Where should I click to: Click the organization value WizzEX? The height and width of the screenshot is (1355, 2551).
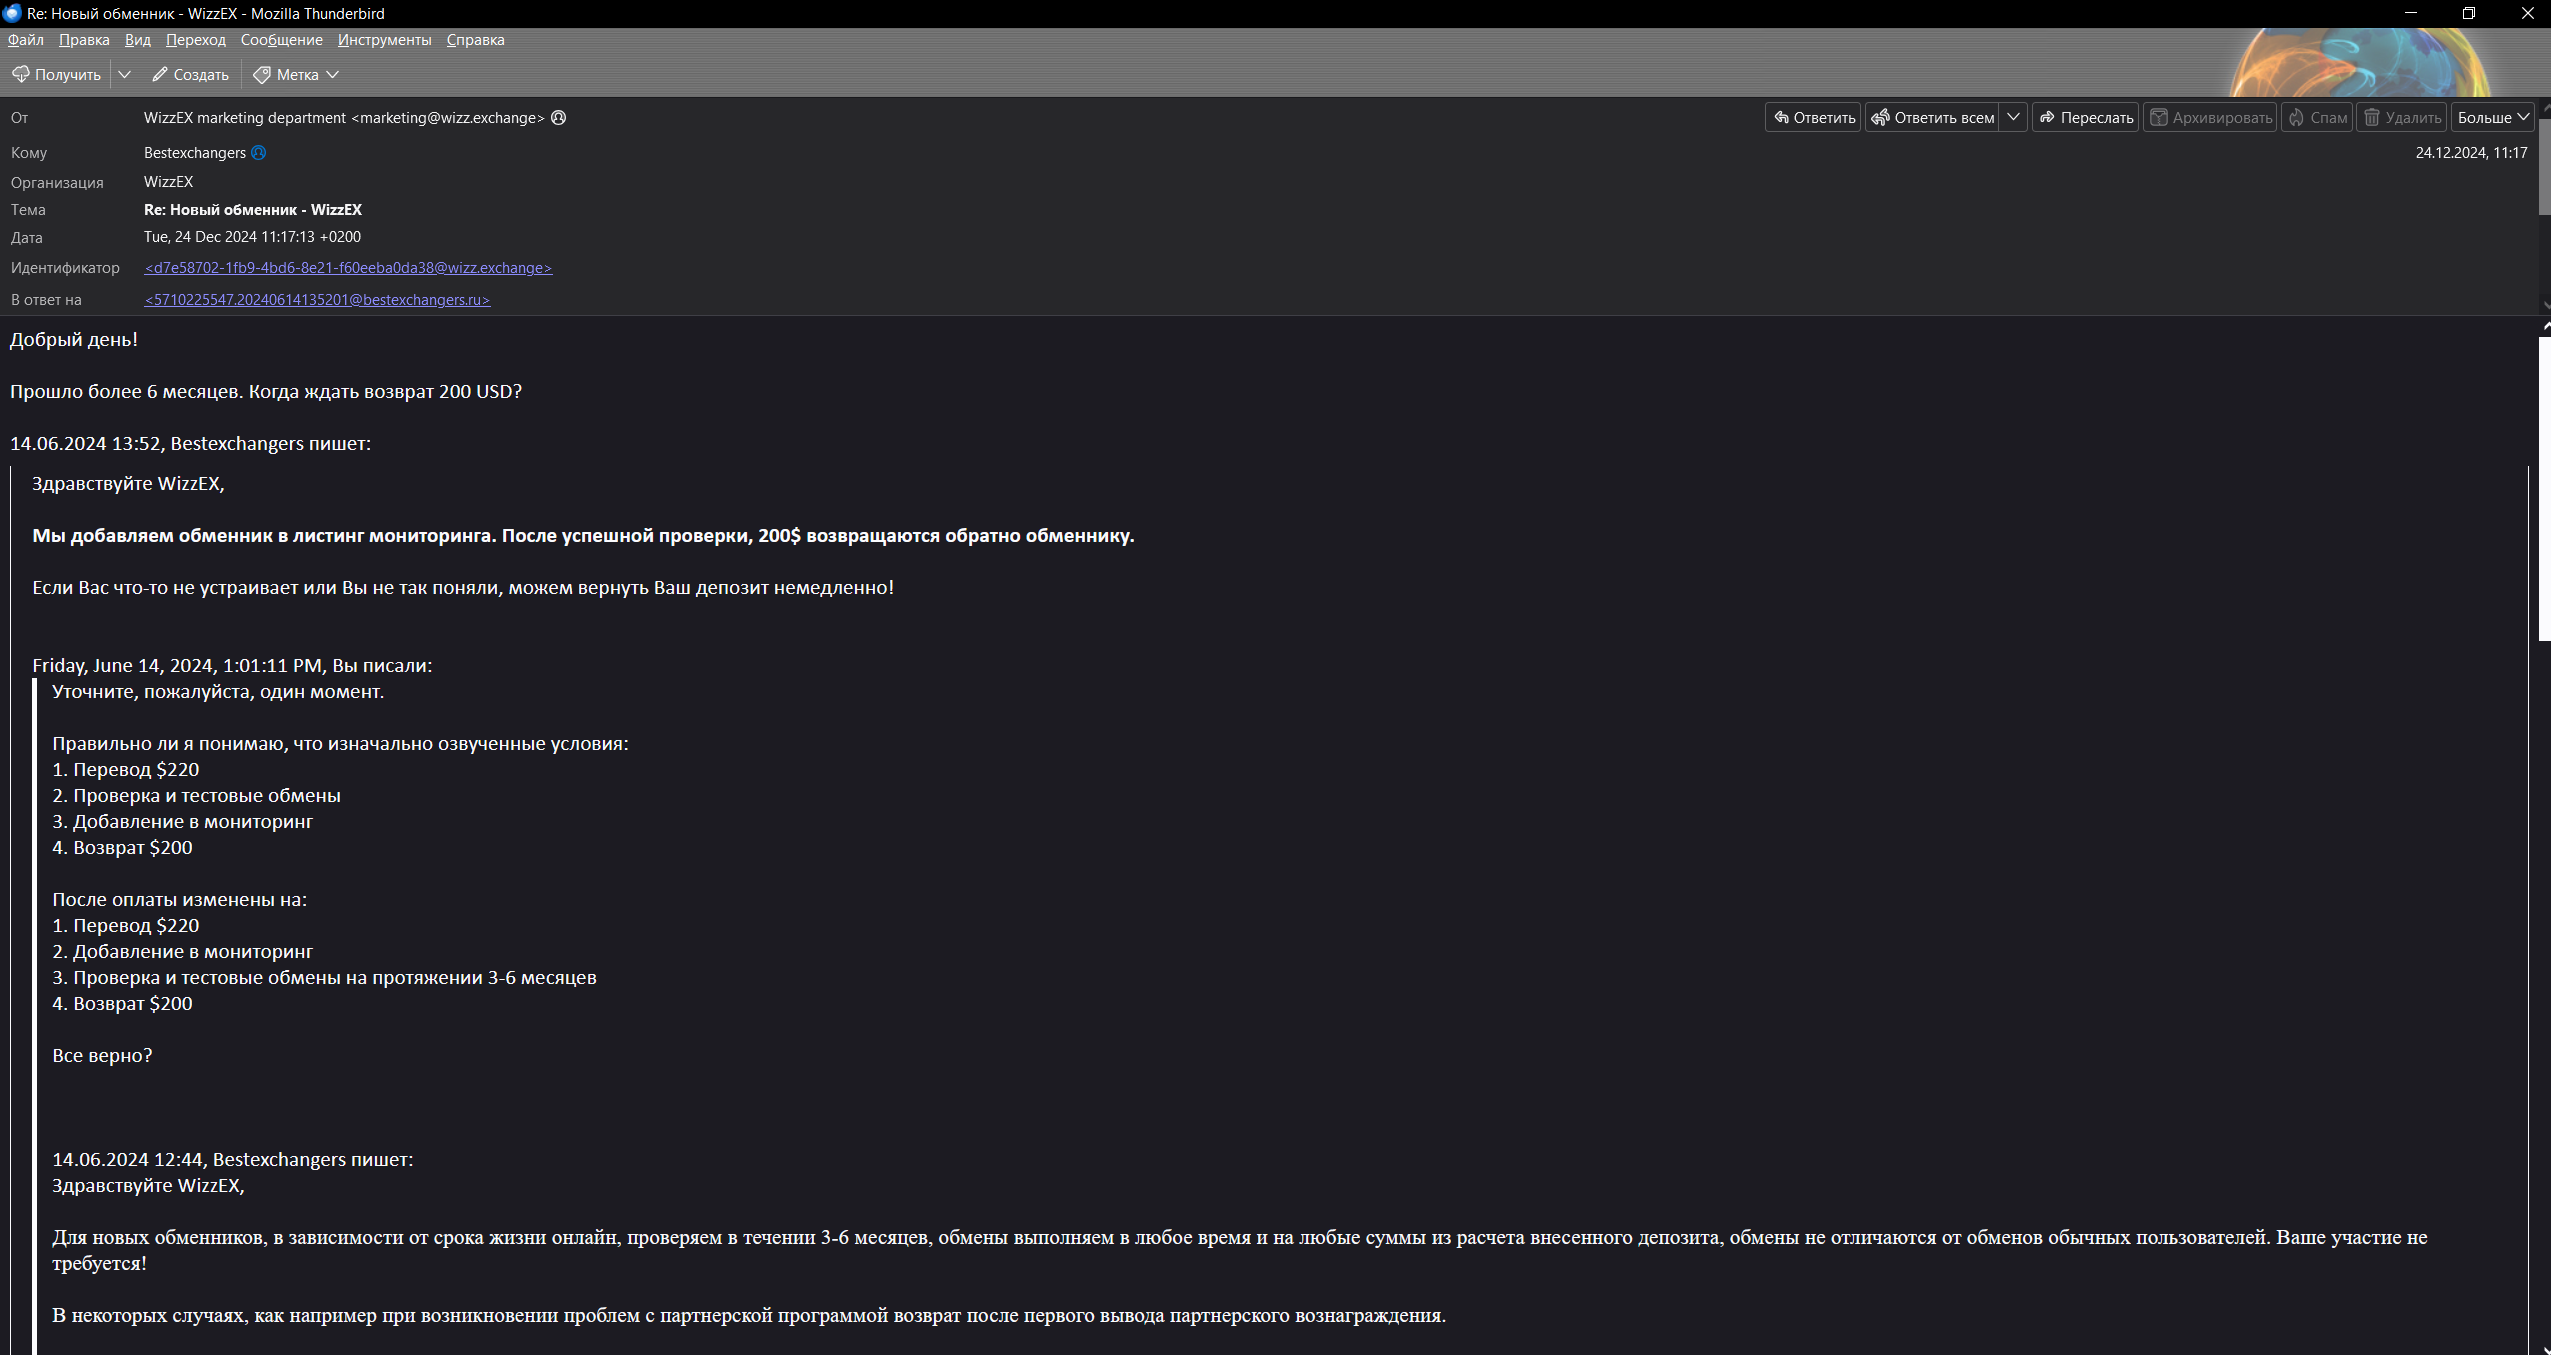(x=168, y=182)
